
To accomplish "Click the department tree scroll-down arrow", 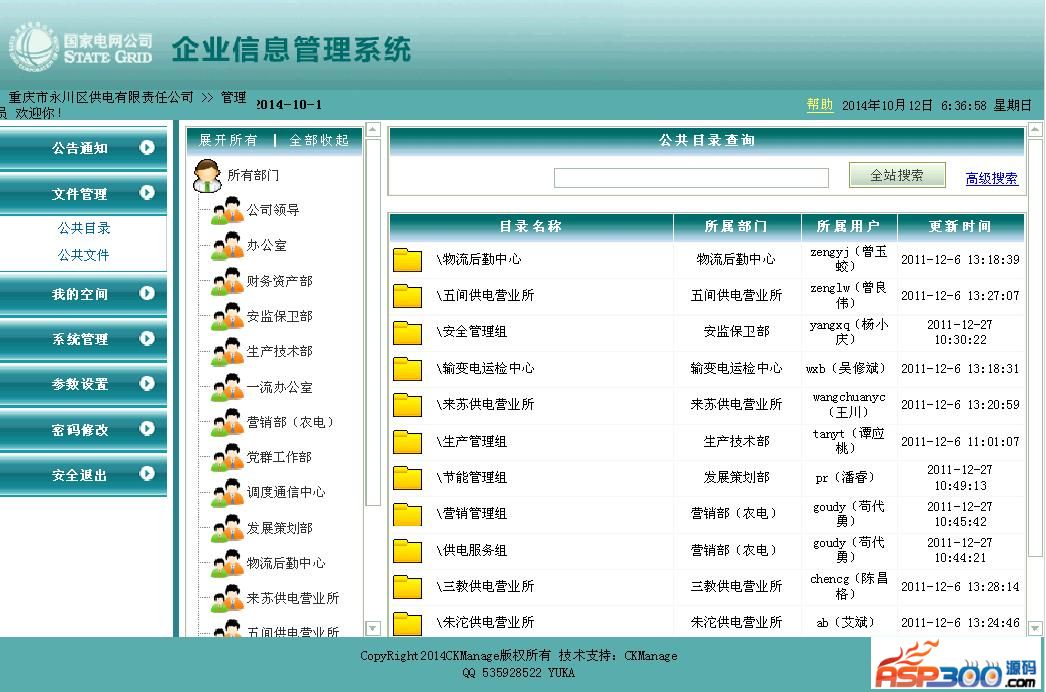I will pos(373,629).
